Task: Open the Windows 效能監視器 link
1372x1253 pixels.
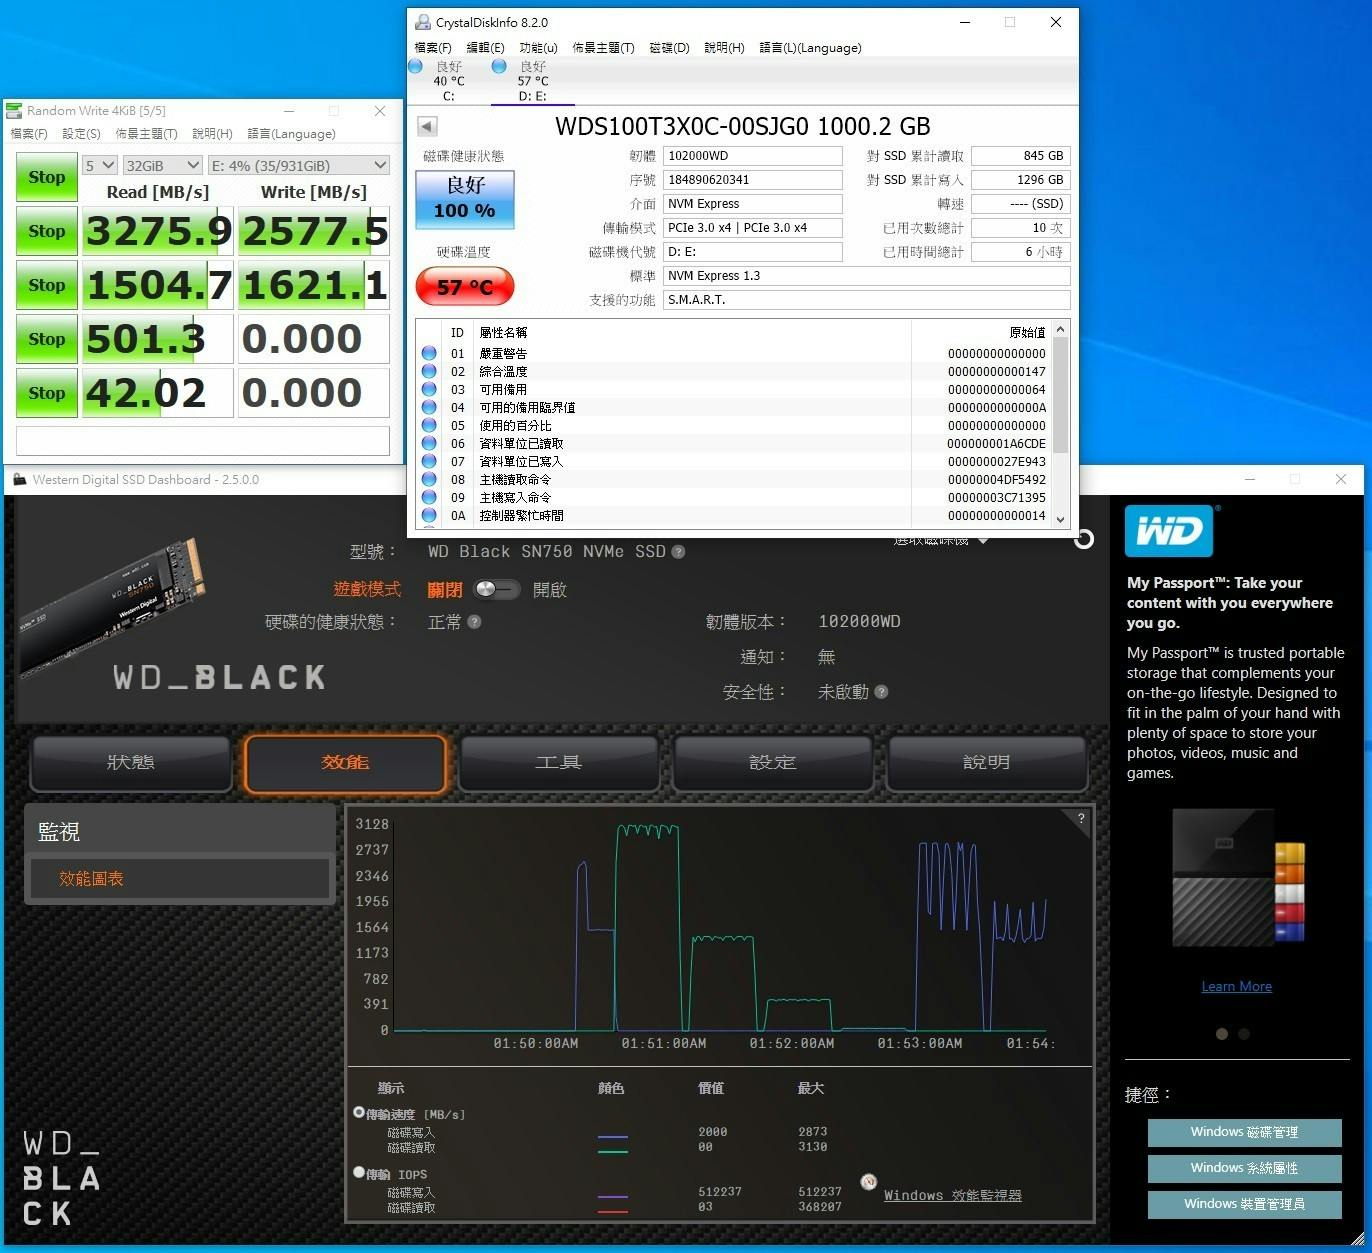Action: [x=953, y=1195]
